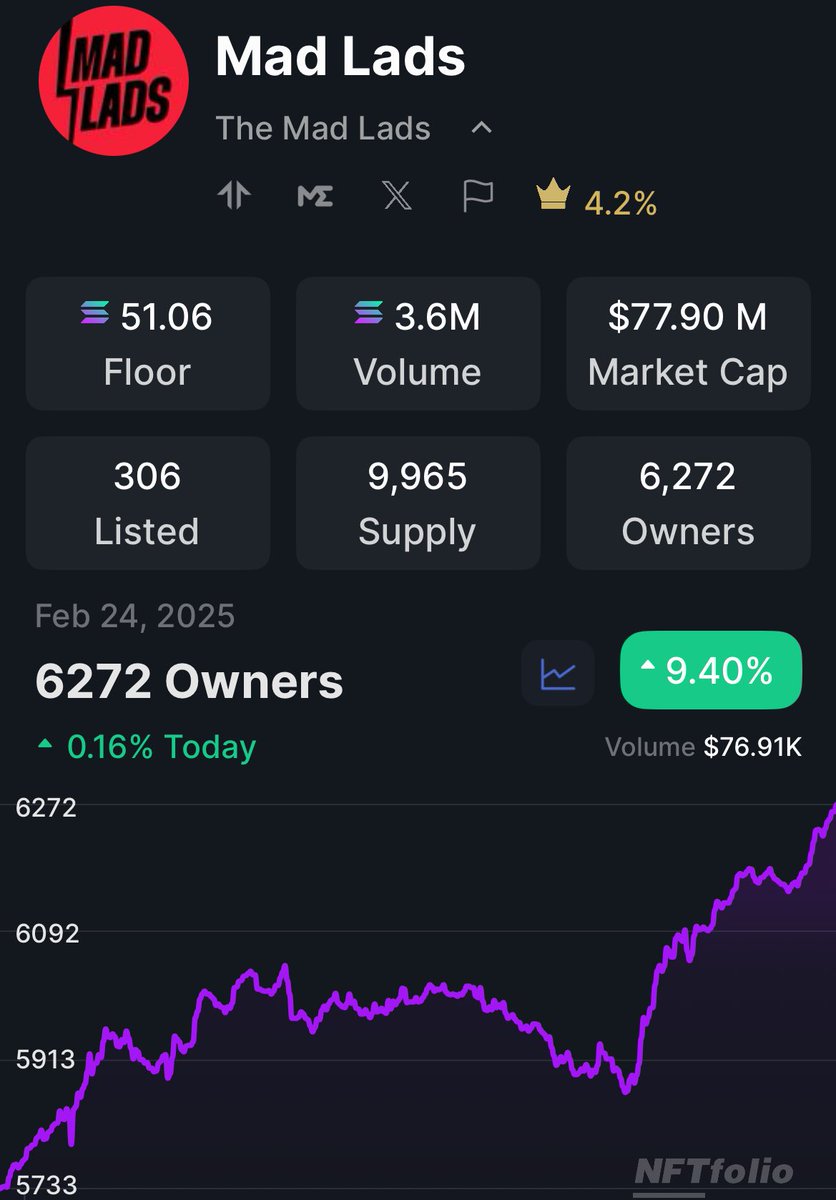
Task: Open the Volume 3.6M stat card
Action: coord(418,344)
